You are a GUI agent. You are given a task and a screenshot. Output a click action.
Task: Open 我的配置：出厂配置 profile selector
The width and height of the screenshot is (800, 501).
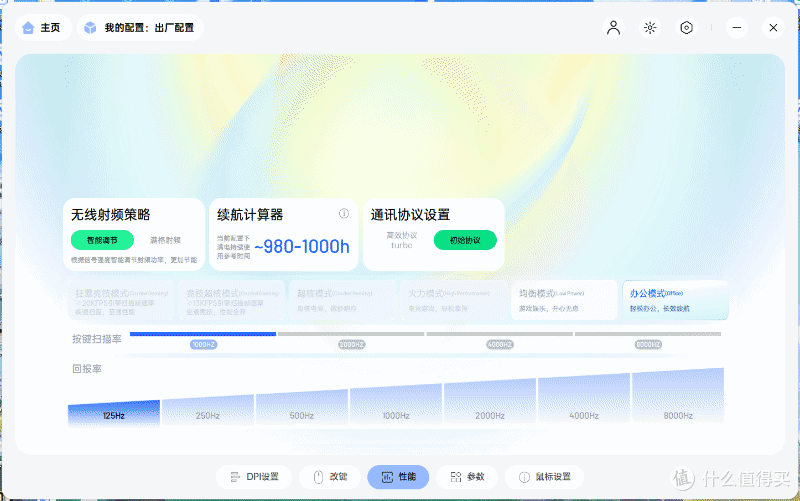pos(140,28)
